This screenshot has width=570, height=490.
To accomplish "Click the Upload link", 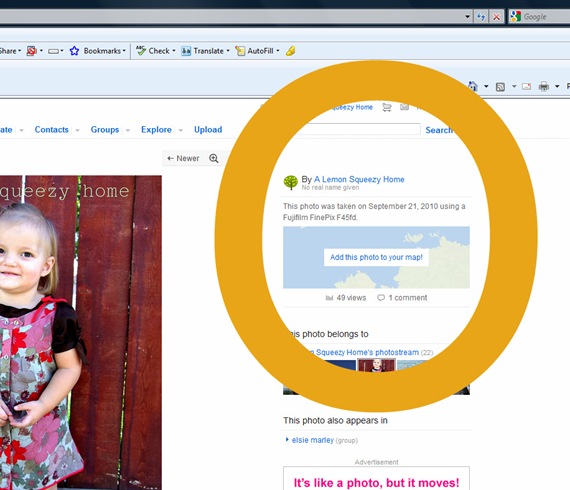I will click(208, 130).
